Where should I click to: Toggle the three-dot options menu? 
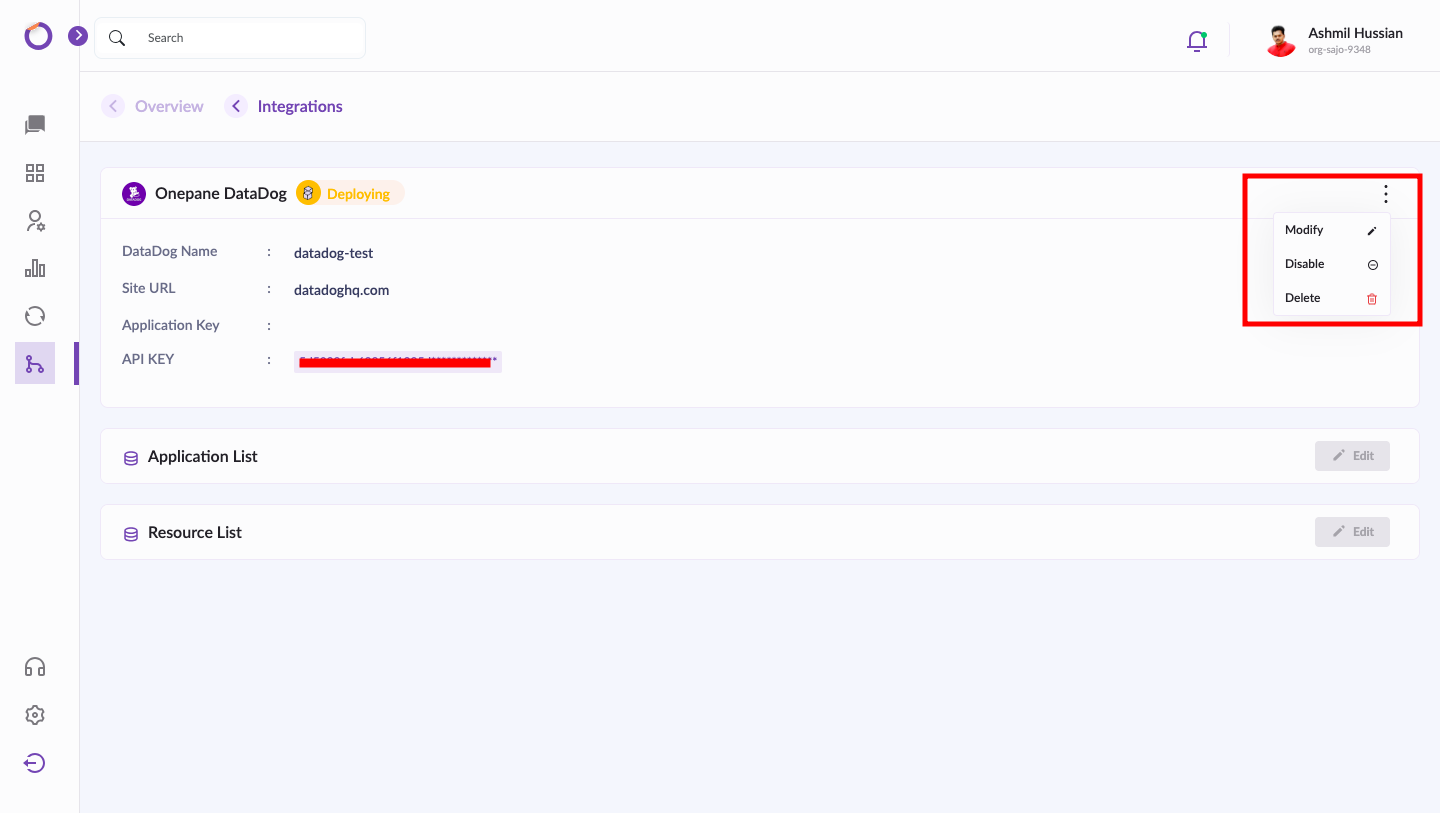[x=1385, y=194]
